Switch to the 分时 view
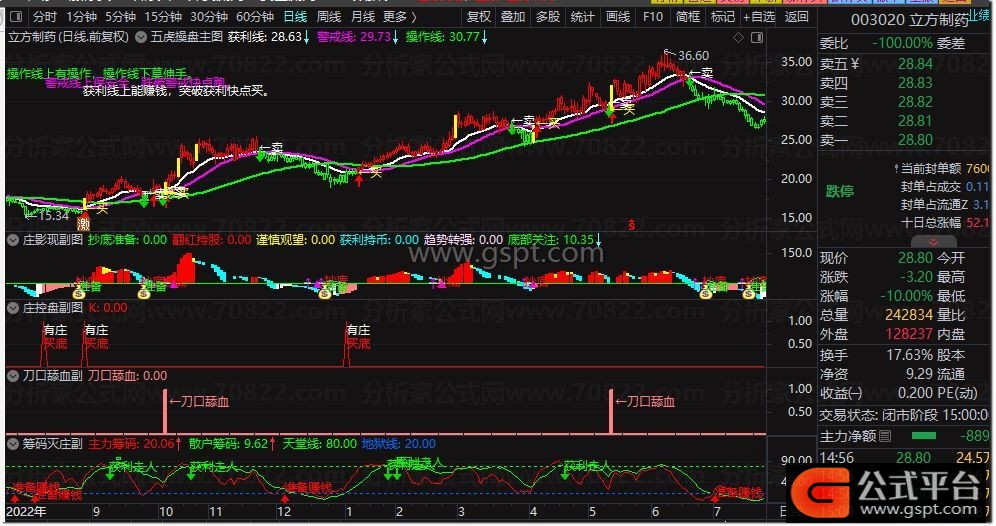The height and width of the screenshot is (526, 996). tap(44, 17)
